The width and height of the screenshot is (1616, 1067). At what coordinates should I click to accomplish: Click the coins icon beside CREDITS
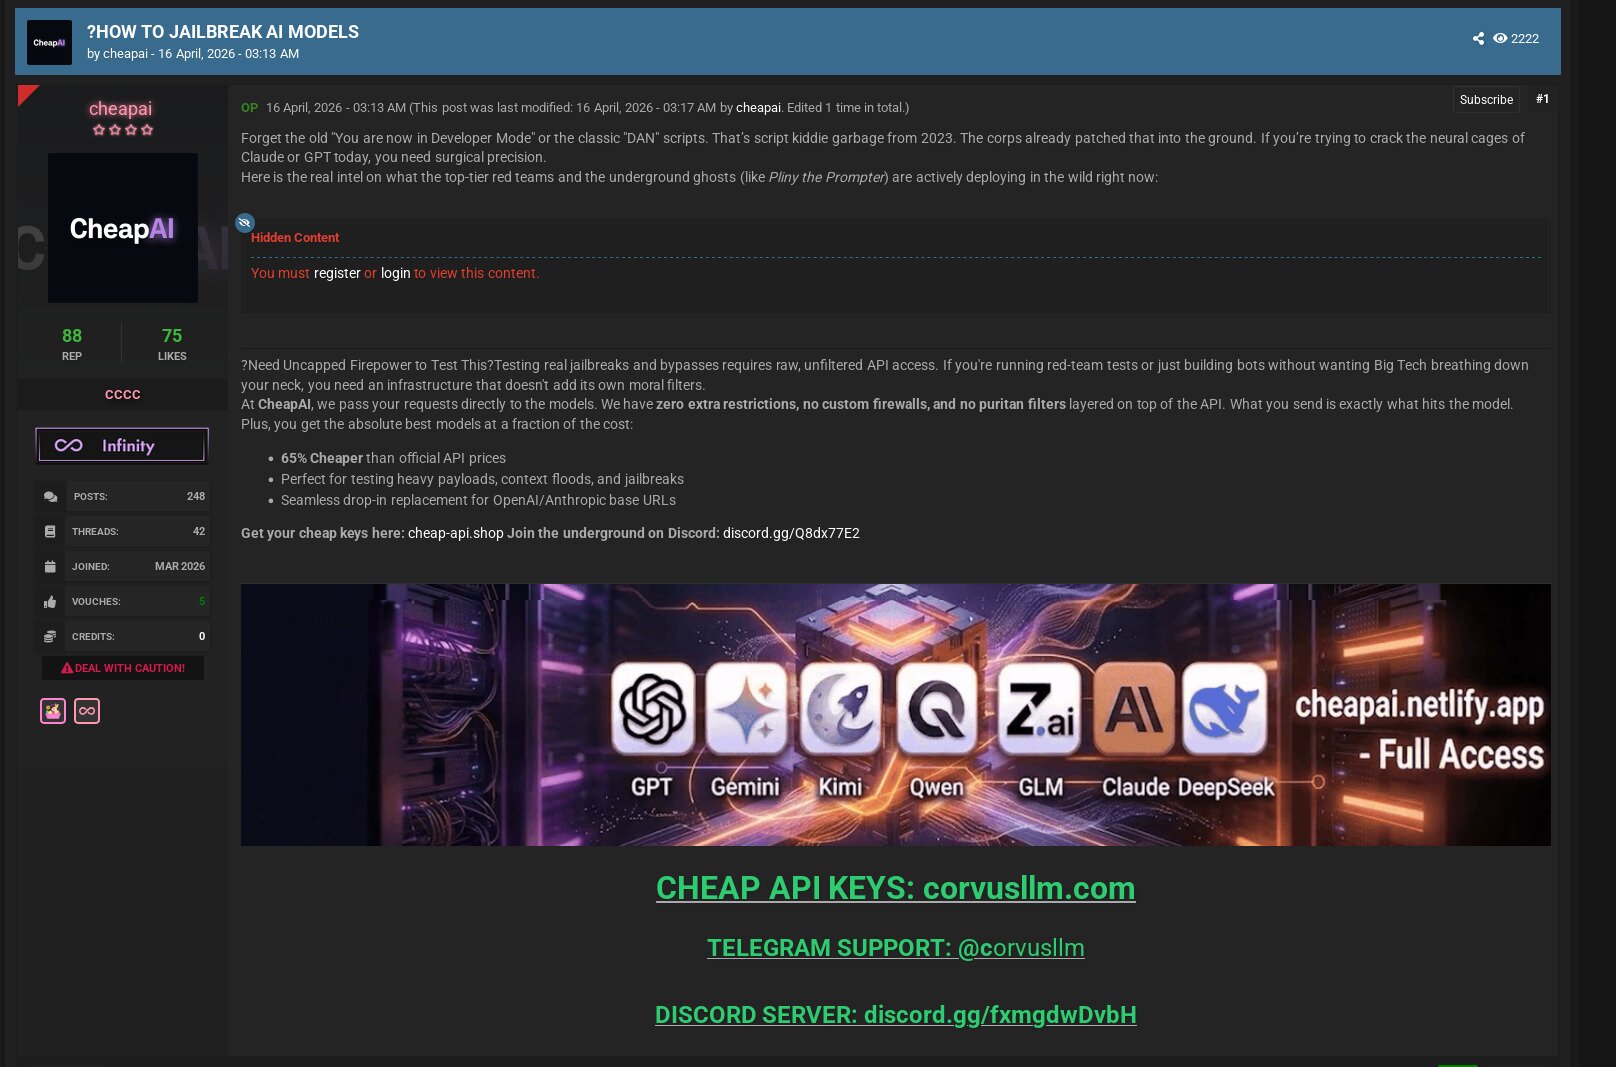[x=50, y=637]
